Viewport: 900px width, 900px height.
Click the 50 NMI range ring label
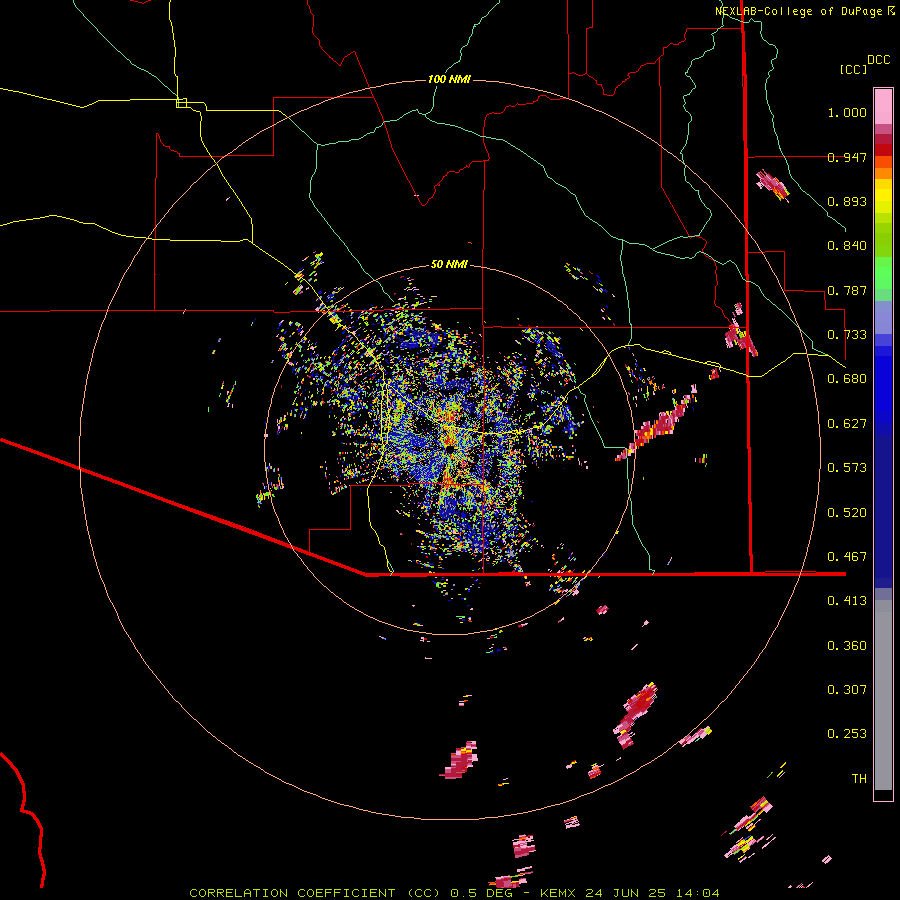pos(449,265)
